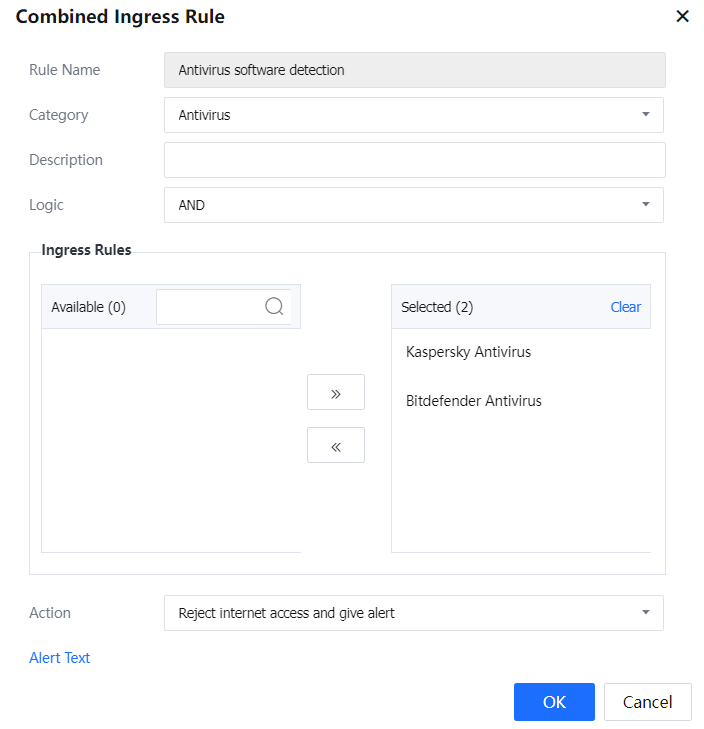Click the Action dropdown arrow
This screenshot has width=704, height=729.
(x=645, y=612)
